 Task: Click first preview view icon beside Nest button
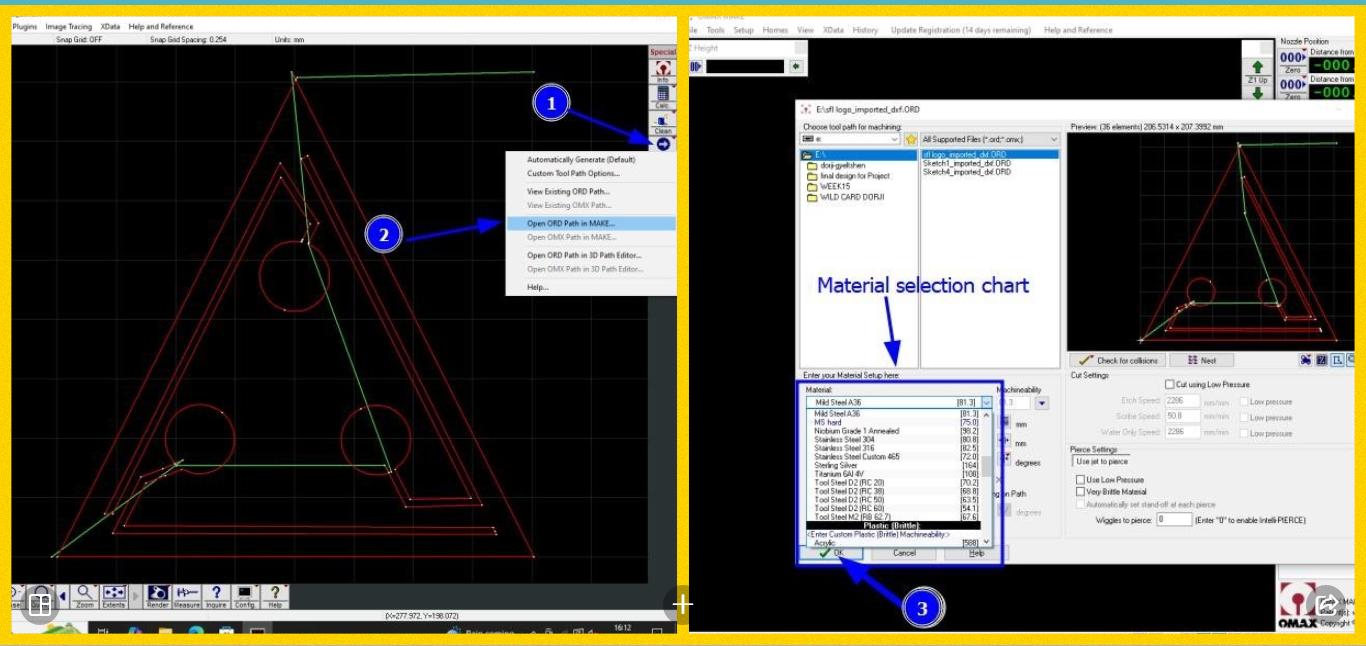click(1306, 360)
